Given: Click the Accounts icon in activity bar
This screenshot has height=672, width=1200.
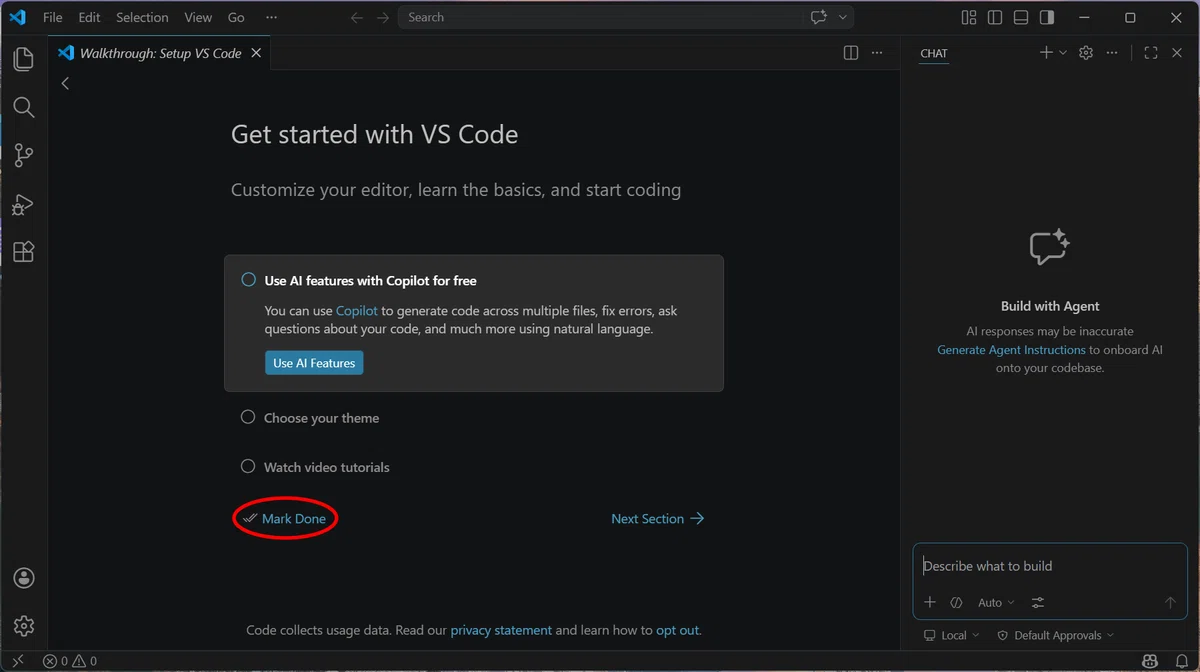Looking at the screenshot, I should (24, 578).
